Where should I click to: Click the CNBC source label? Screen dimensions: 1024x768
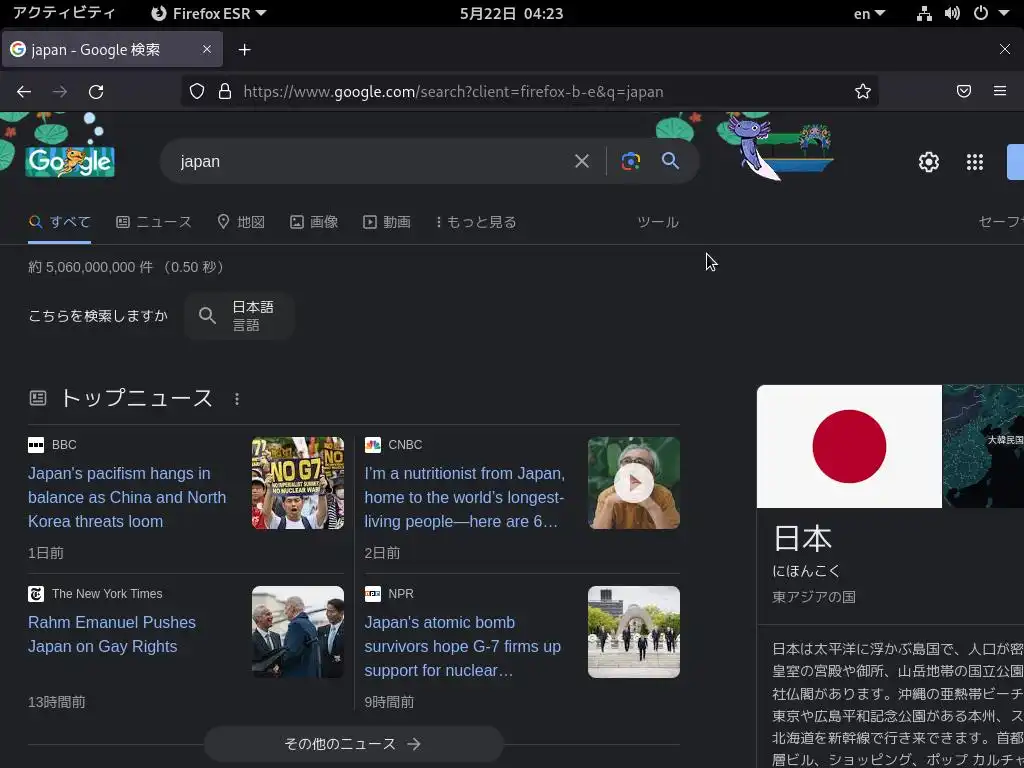click(x=405, y=445)
